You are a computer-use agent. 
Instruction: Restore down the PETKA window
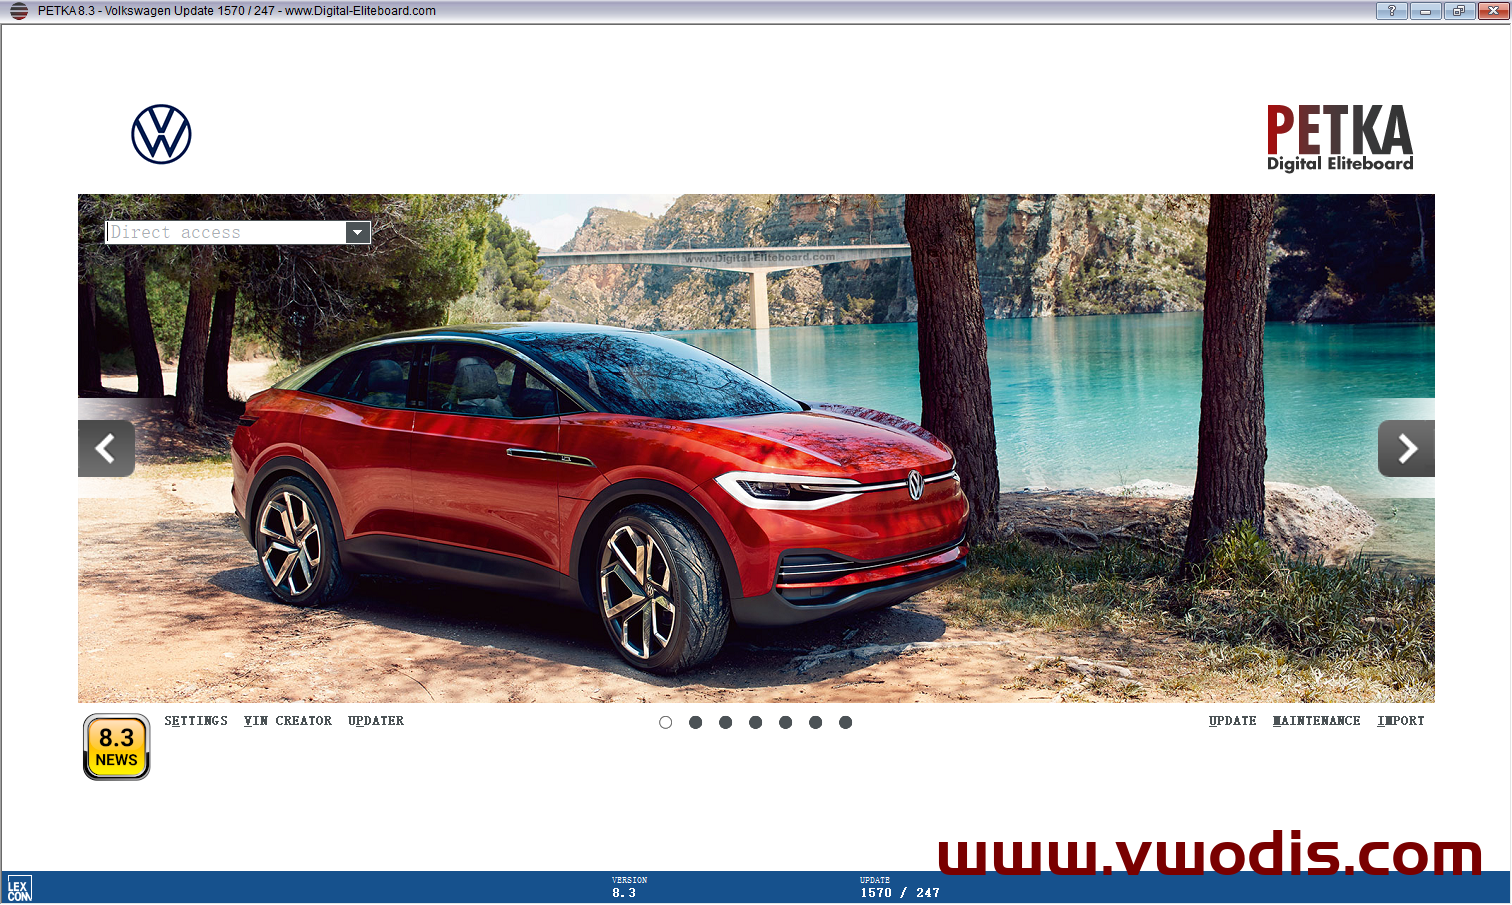(1458, 11)
